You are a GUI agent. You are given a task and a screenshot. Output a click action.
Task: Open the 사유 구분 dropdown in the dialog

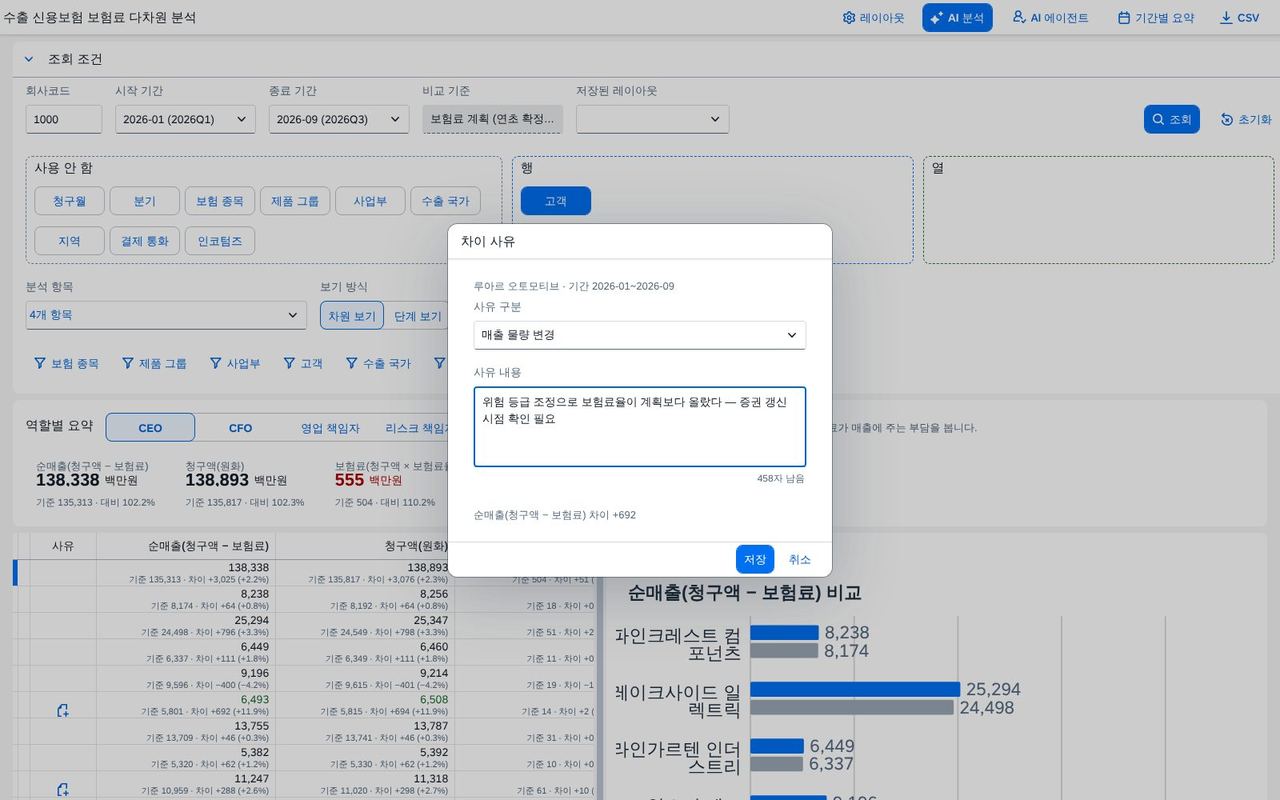coord(639,335)
